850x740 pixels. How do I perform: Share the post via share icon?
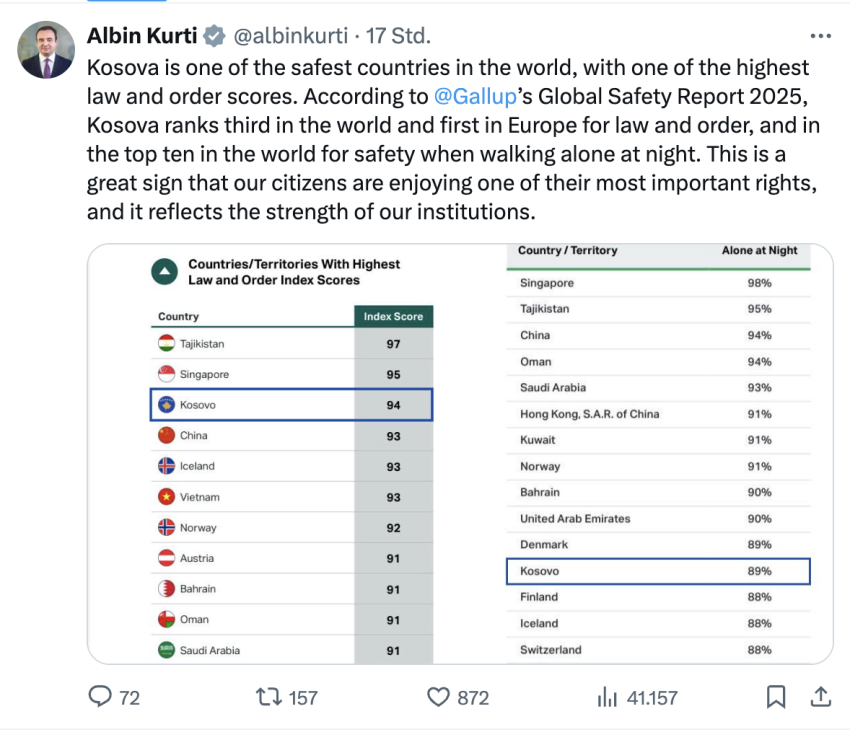click(x=820, y=696)
